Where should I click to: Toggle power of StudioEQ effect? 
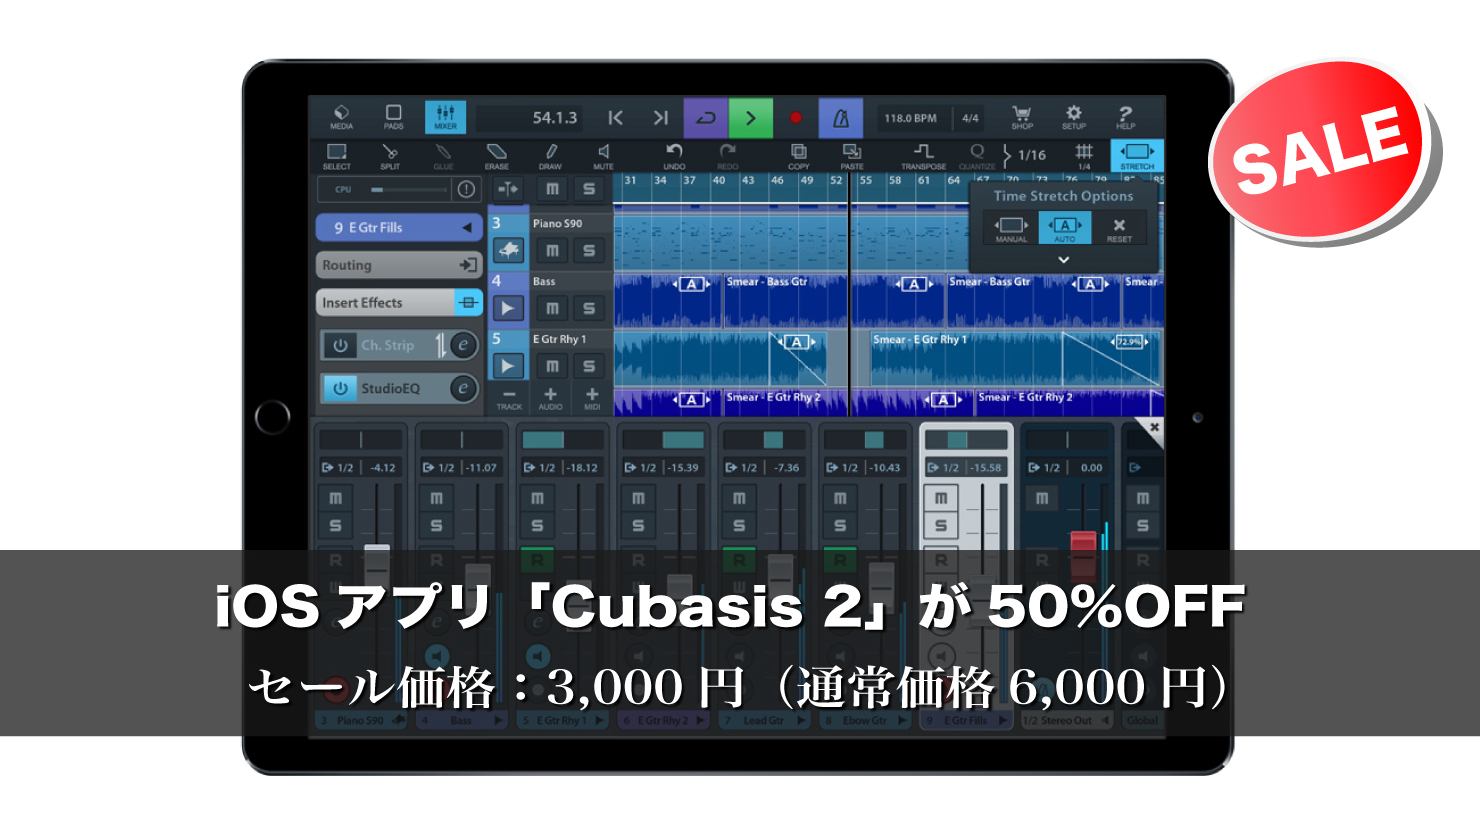pos(340,388)
